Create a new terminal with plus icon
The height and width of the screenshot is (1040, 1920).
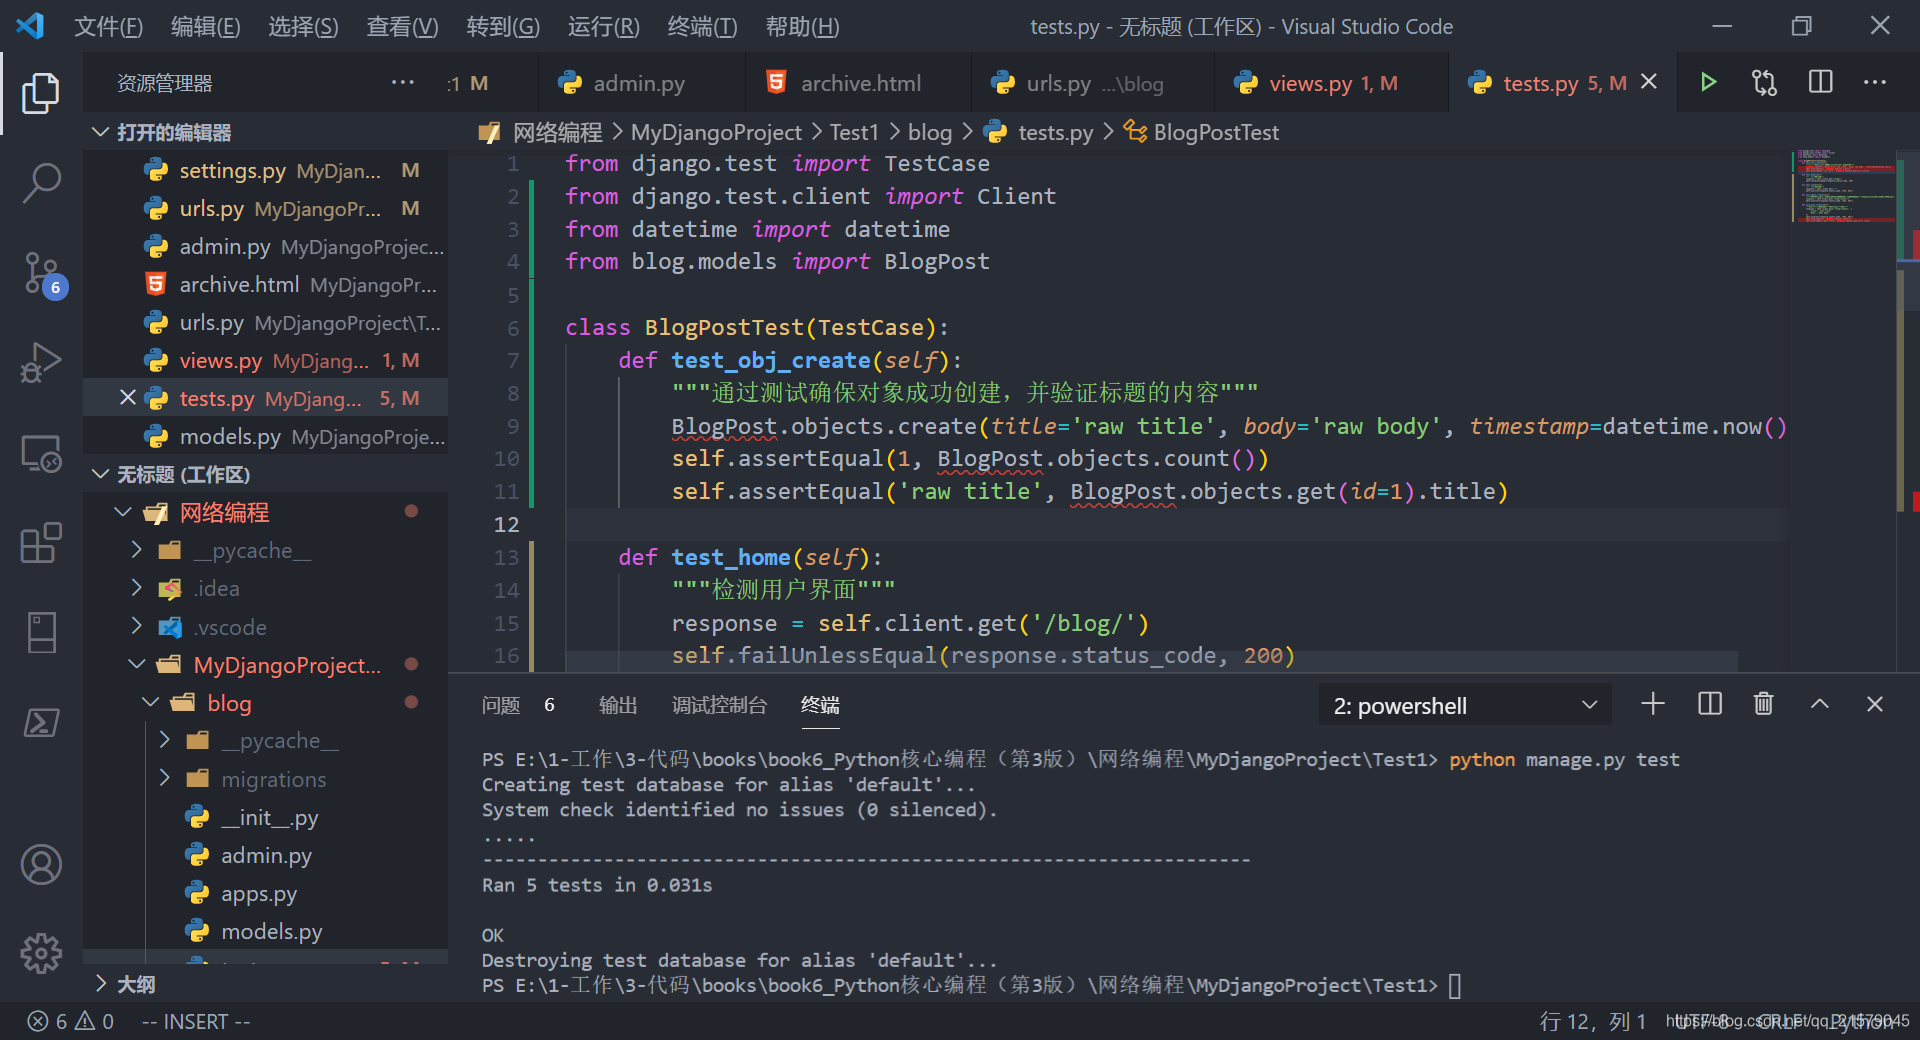click(1653, 704)
